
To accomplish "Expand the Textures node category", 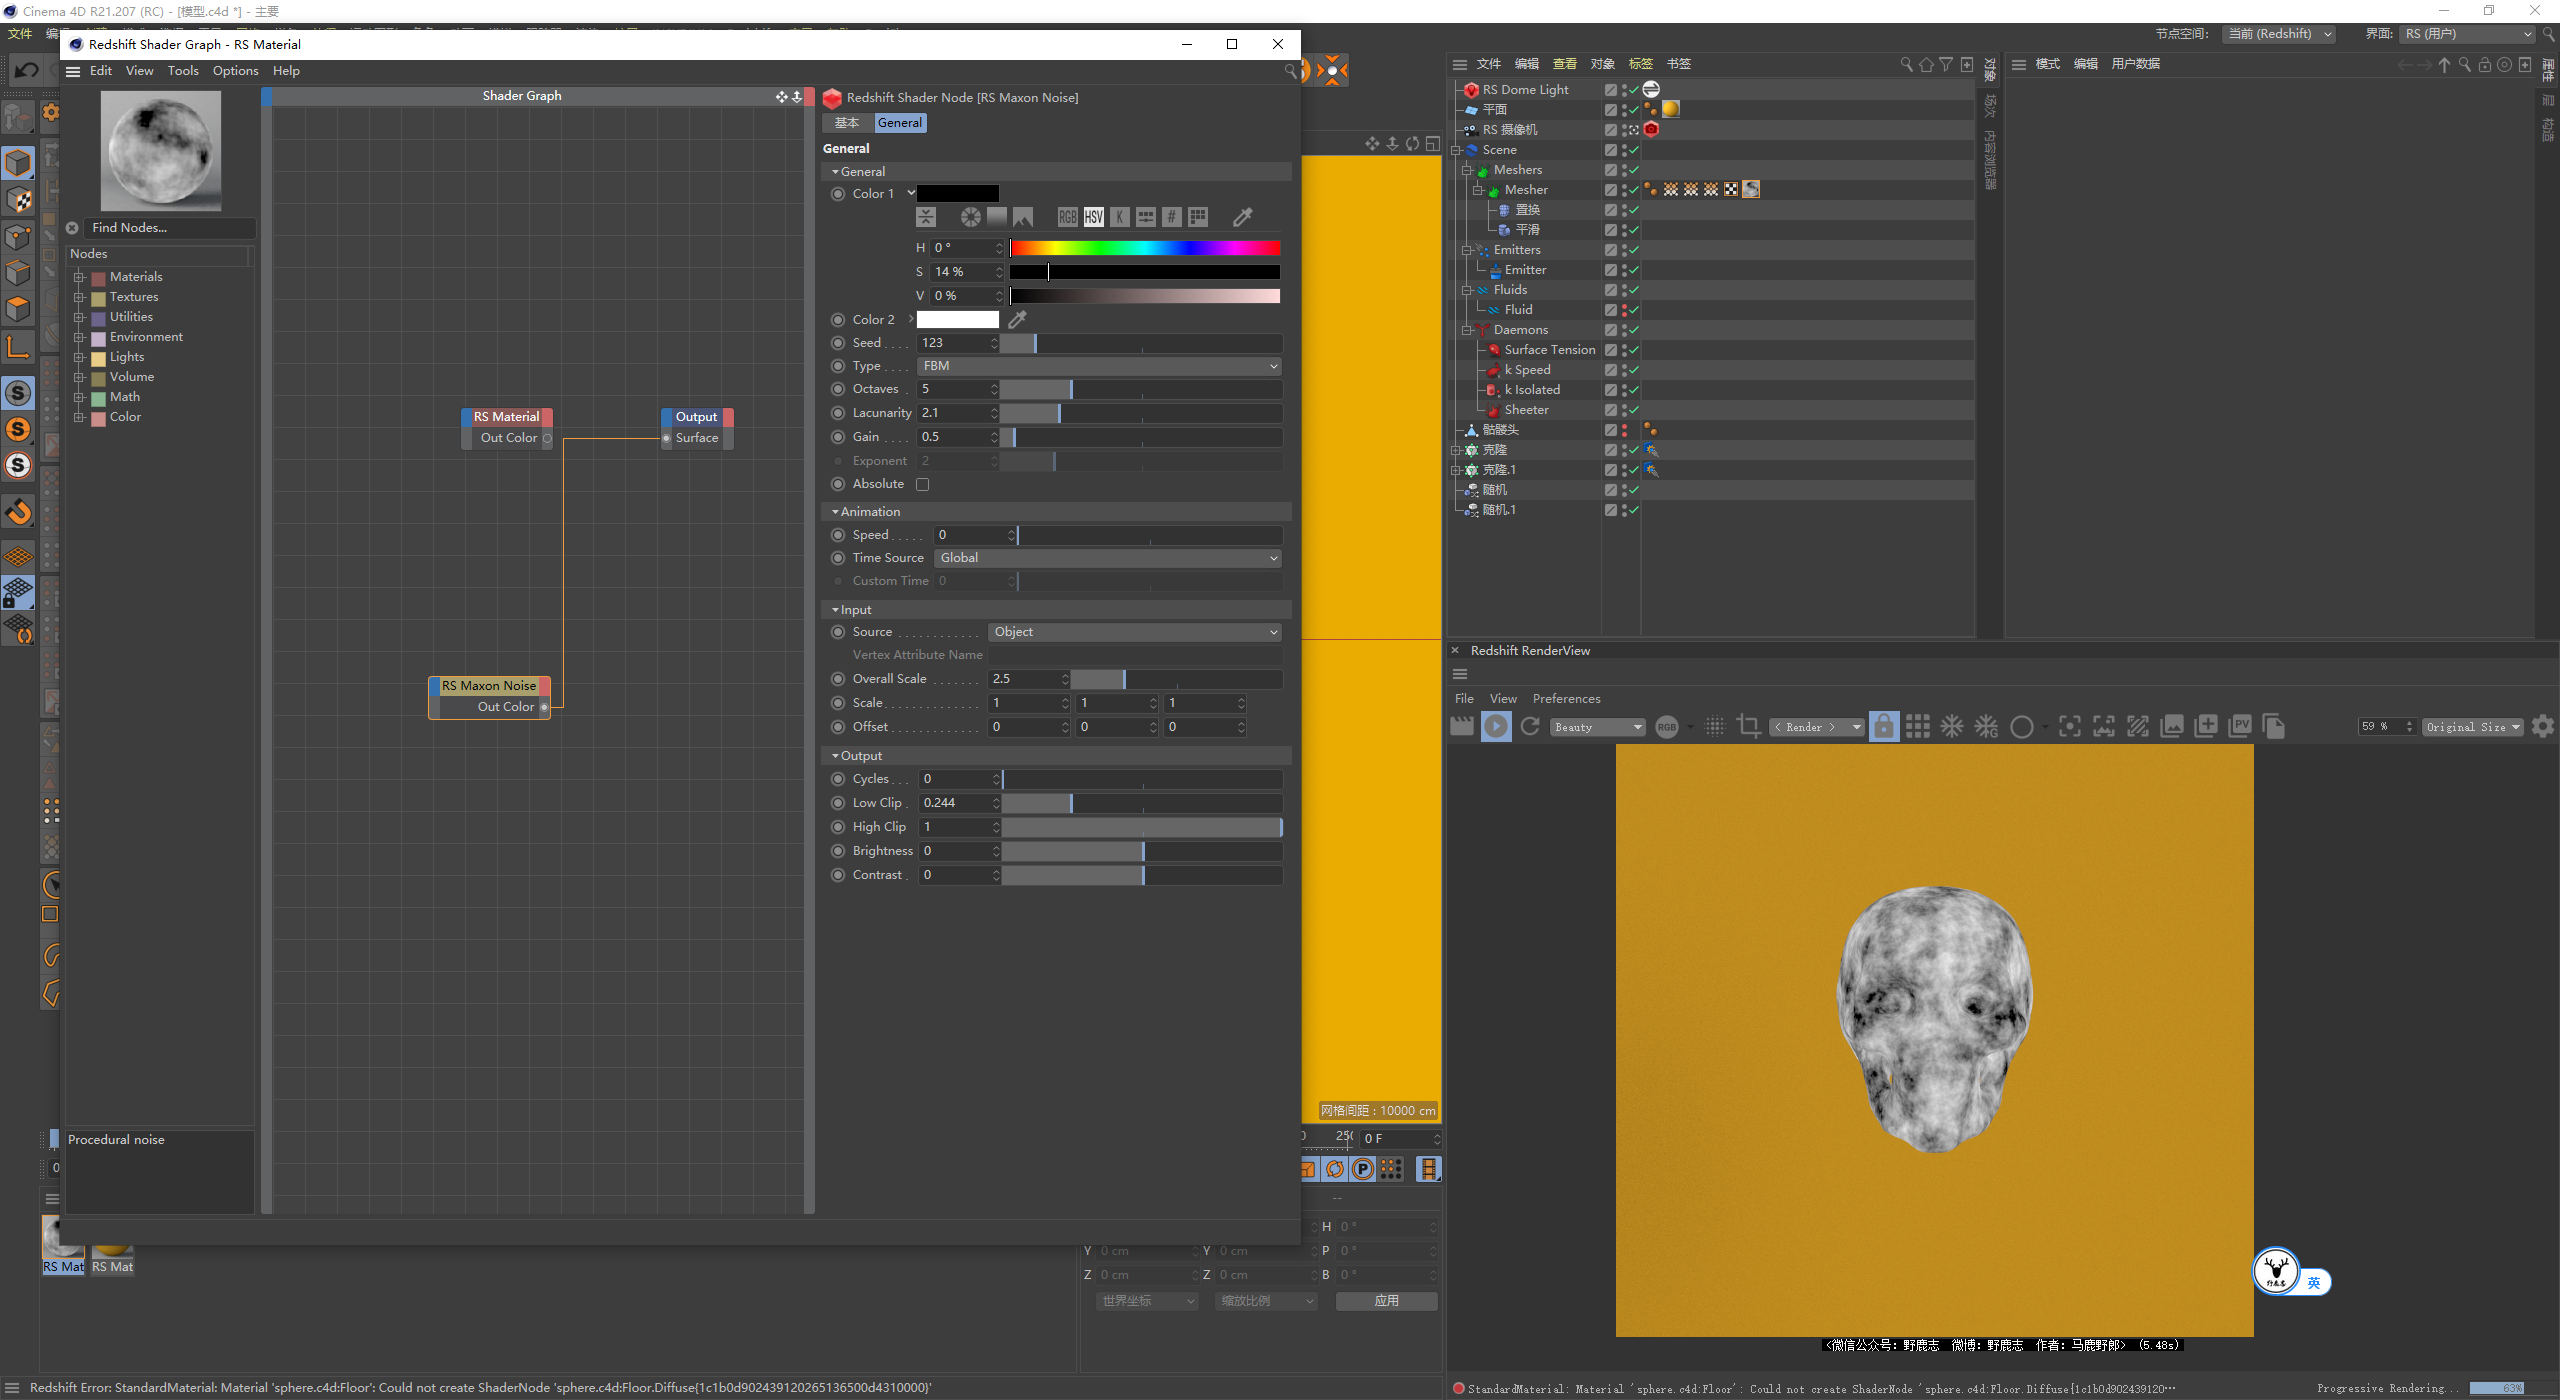I will 79,297.
